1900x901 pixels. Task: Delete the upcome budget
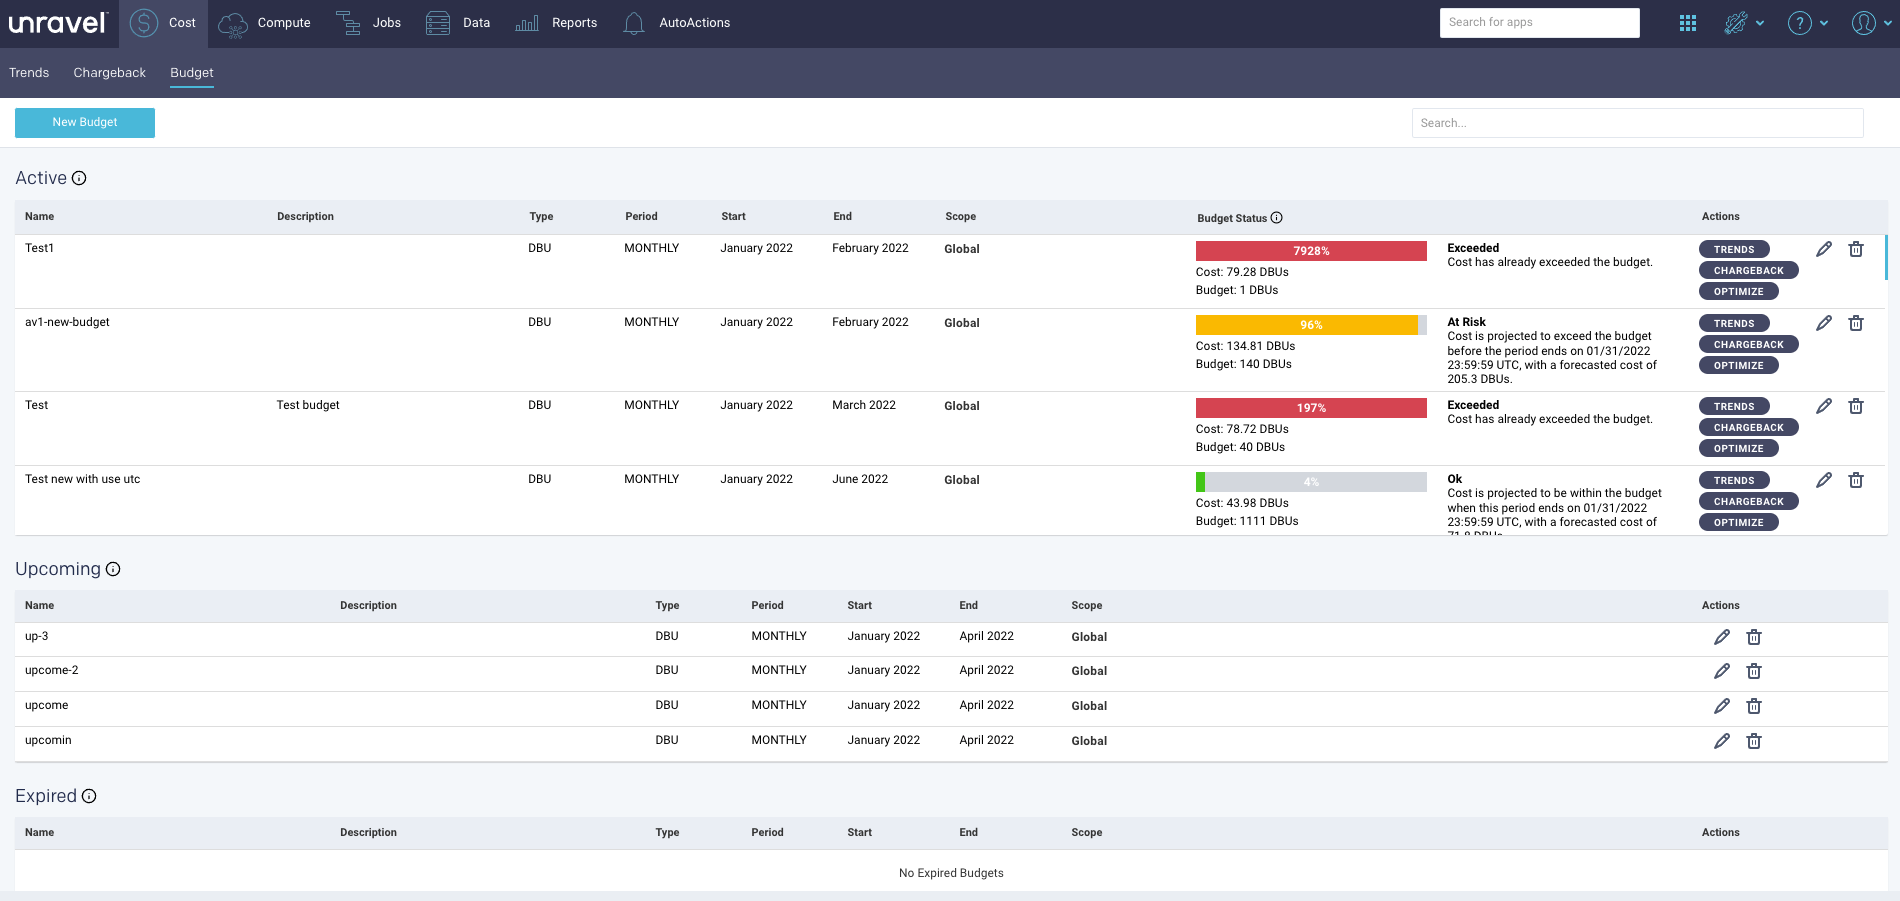(x=1754, y=706)
